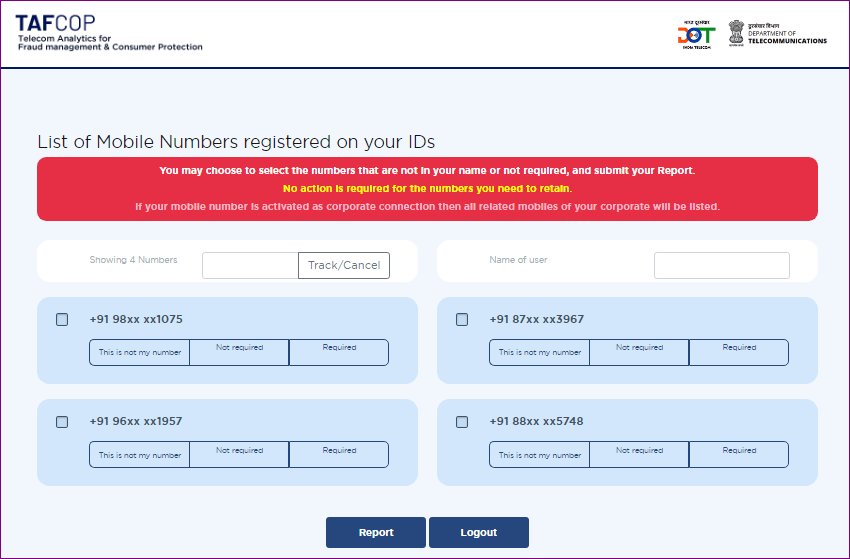This screenshot has width=850, height=559.
Task: Click the DoT India Telecom logo
Action: click(x=696, y=35)
